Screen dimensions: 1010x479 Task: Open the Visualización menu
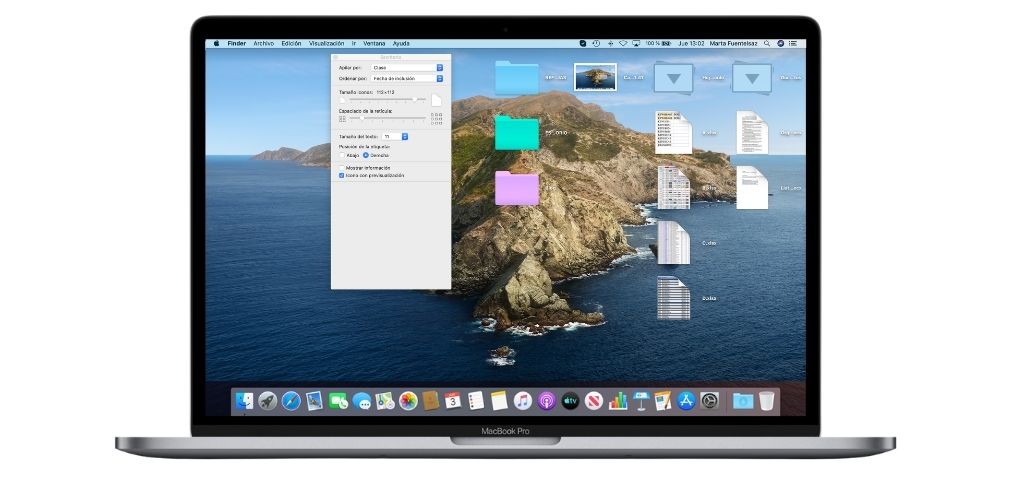pyautogui.click(x=326, y=44)
